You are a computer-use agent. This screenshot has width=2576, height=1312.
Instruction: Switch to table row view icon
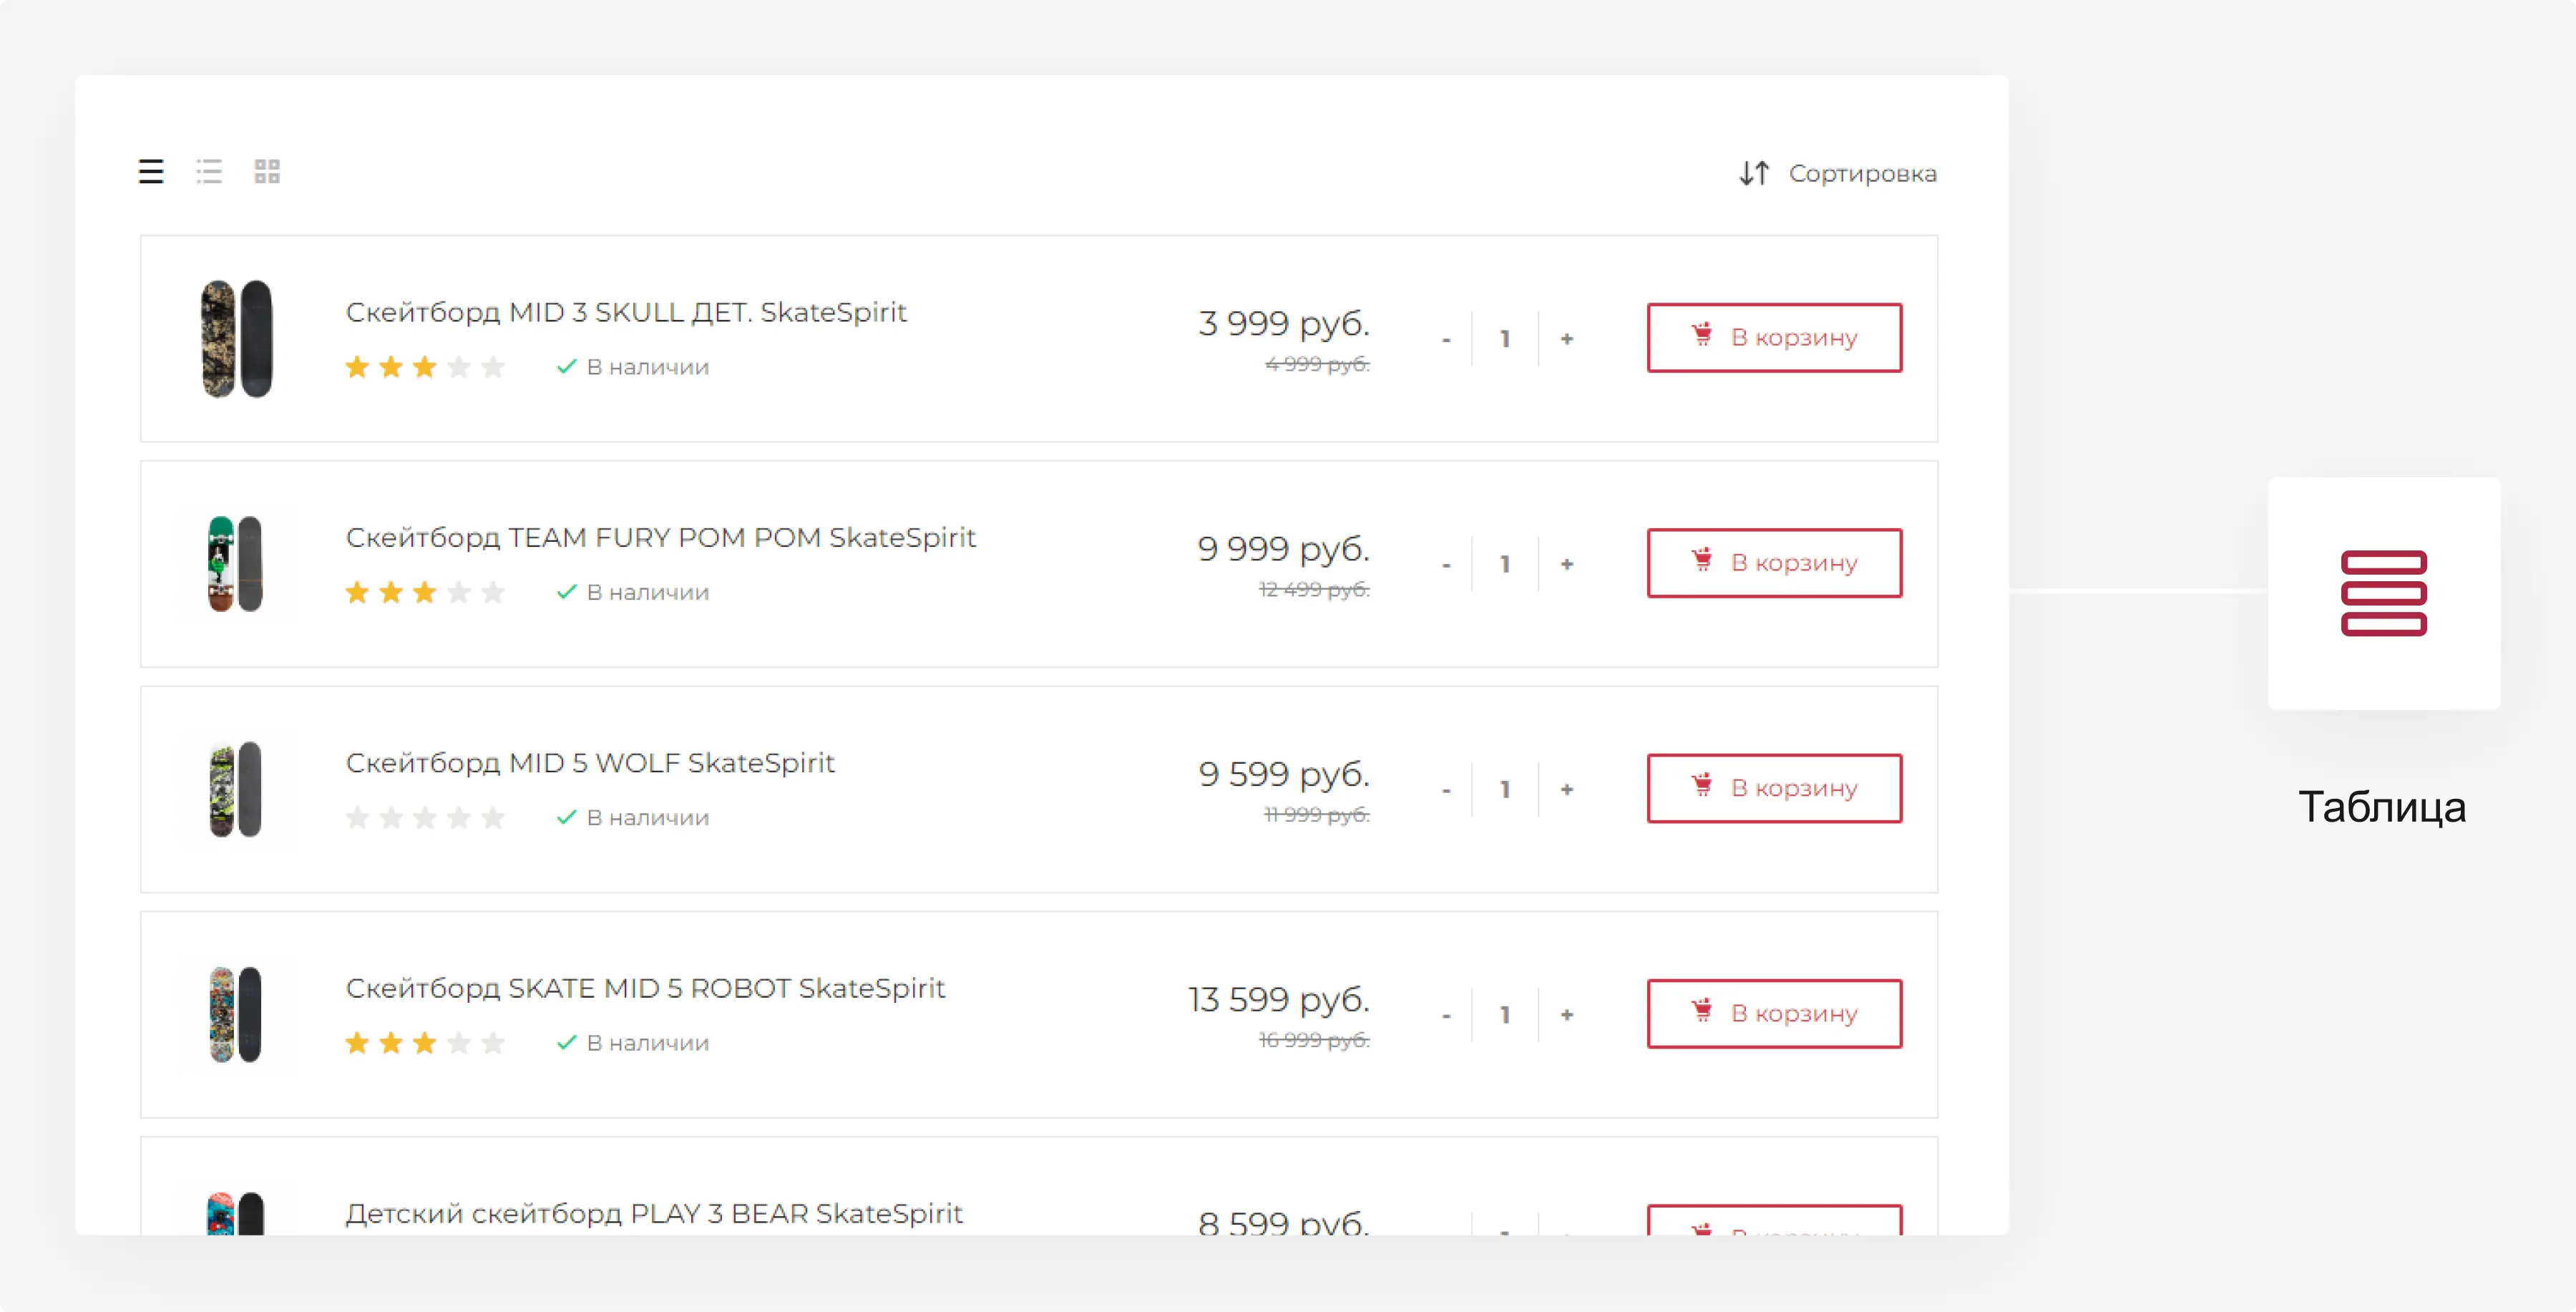click(151, 172)
